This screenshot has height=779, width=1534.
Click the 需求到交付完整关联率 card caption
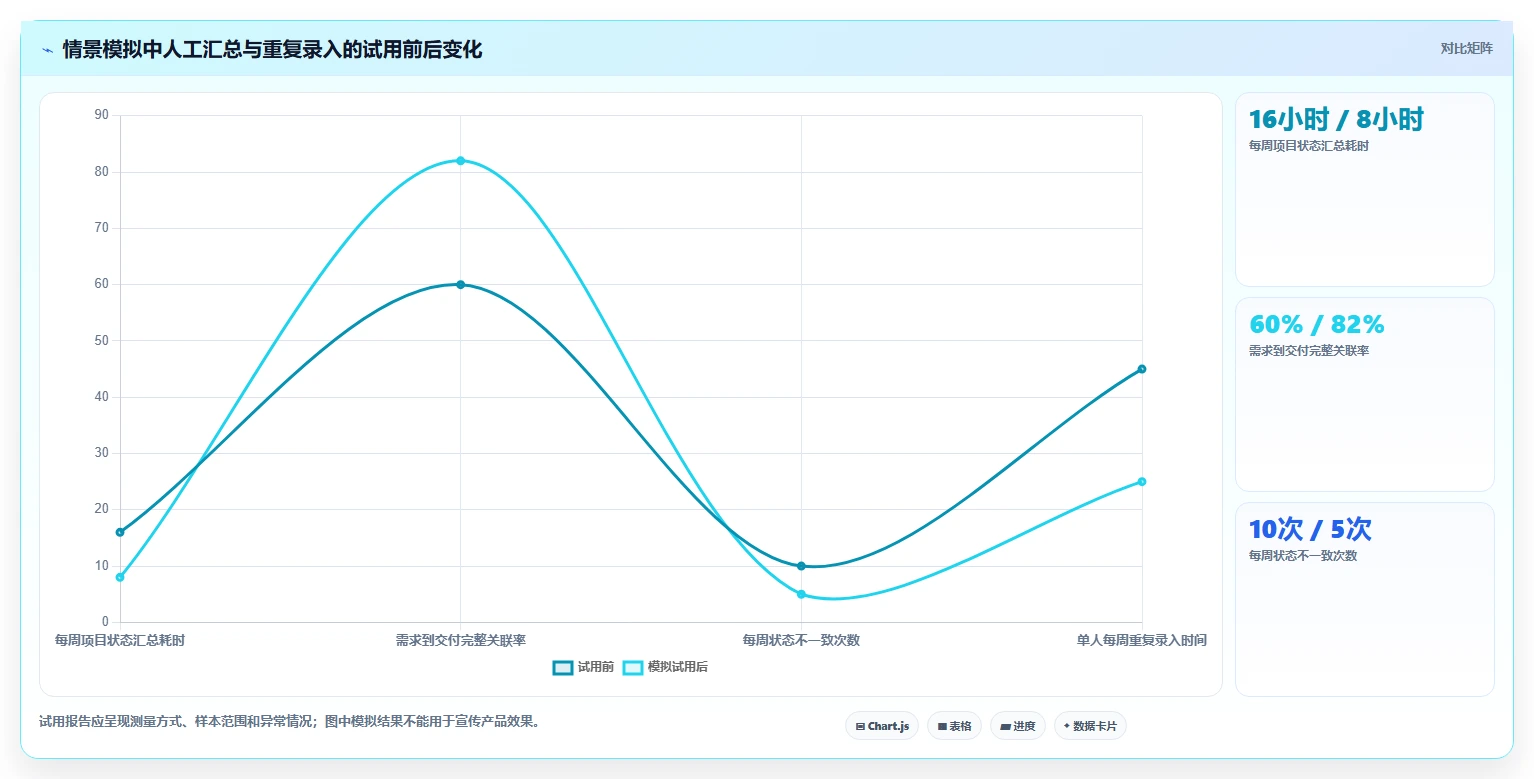1309,351
